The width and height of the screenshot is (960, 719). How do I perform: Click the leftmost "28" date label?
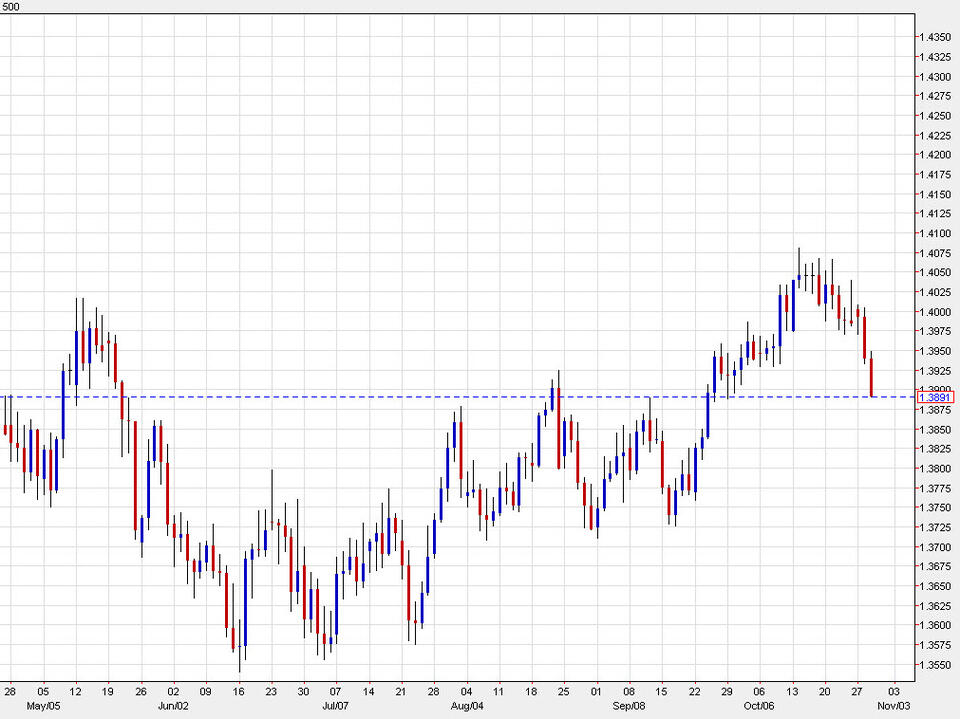pyautogui.click(x=12, y=690)
